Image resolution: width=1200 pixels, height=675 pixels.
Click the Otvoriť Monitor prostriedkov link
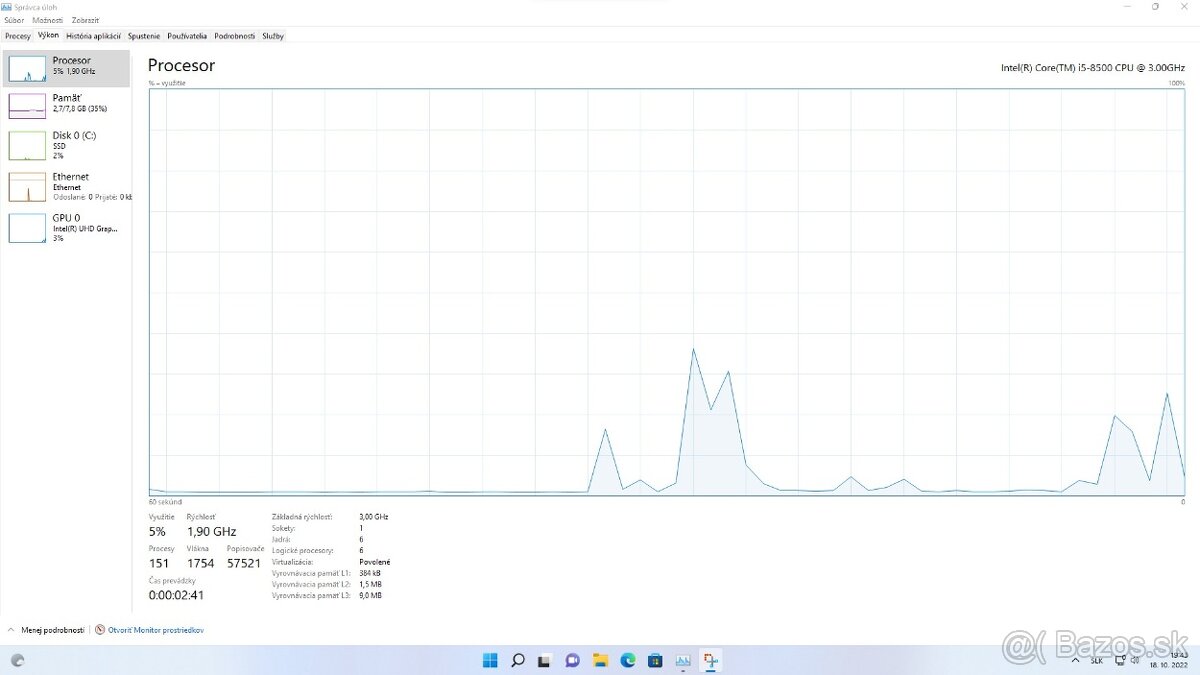point(156,630)
